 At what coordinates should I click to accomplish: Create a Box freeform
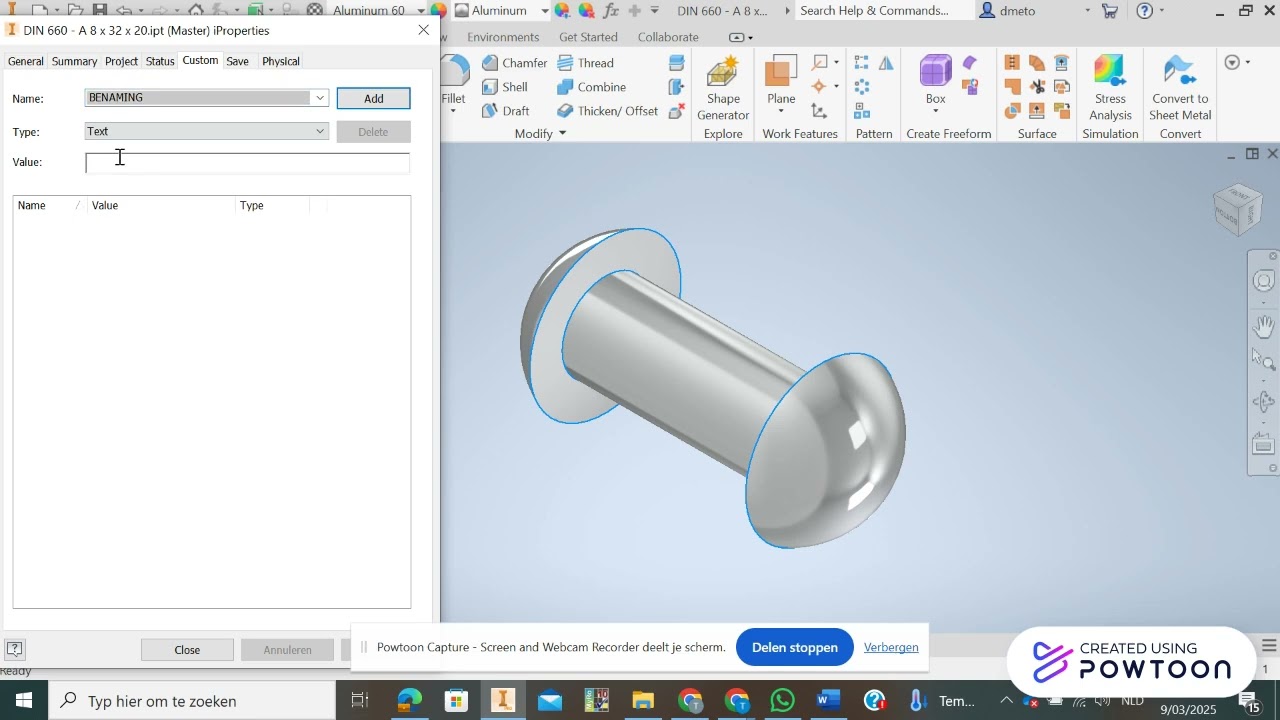click(x=935, y=80)
